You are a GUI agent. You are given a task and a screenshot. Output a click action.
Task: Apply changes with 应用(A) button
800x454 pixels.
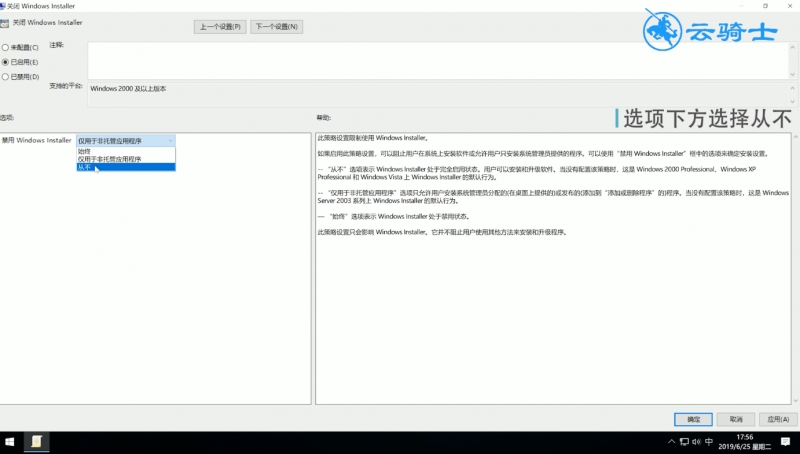(x=778, y=419)
